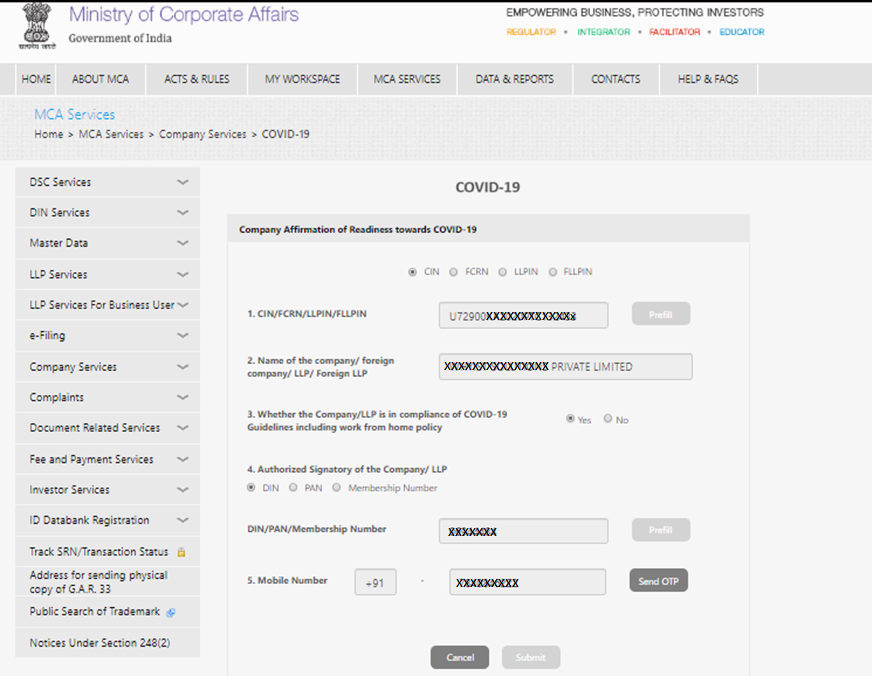
Task: Click the lock icon beside Track SRN/Transaction Status
Action: (181, 552)
